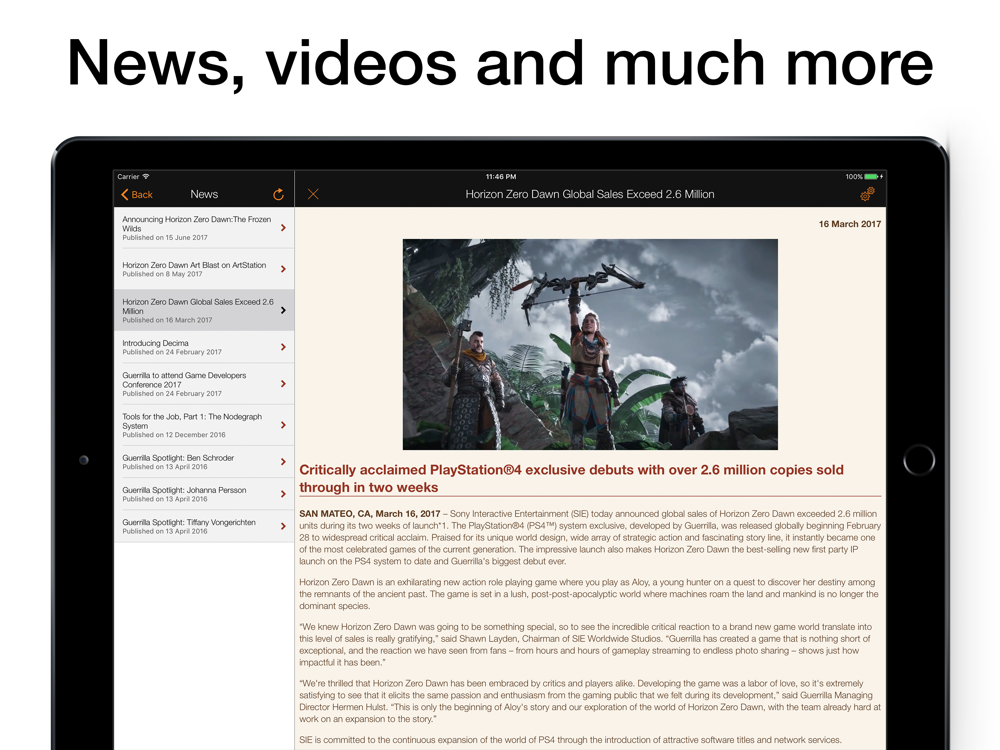This screenshot has height=750, width=1000.
Task: Tap the SAN MATEO, CA, March 16, 2017 dateline
Action: click(370, 513)
